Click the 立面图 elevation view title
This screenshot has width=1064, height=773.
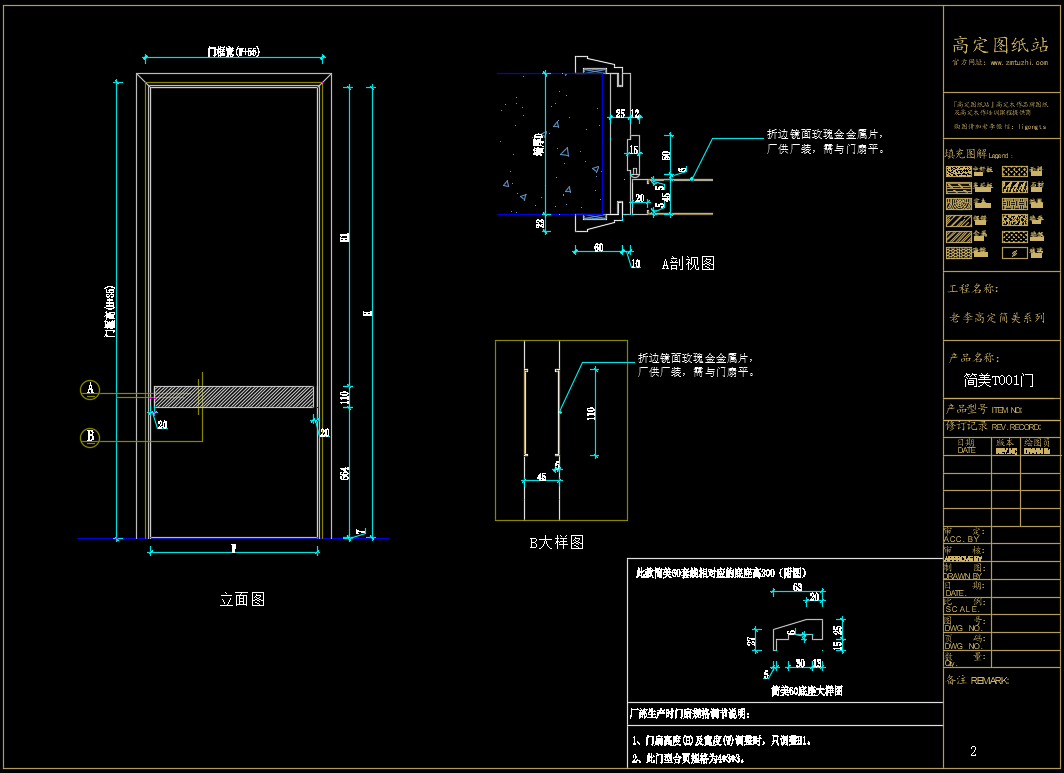(242, 600)
